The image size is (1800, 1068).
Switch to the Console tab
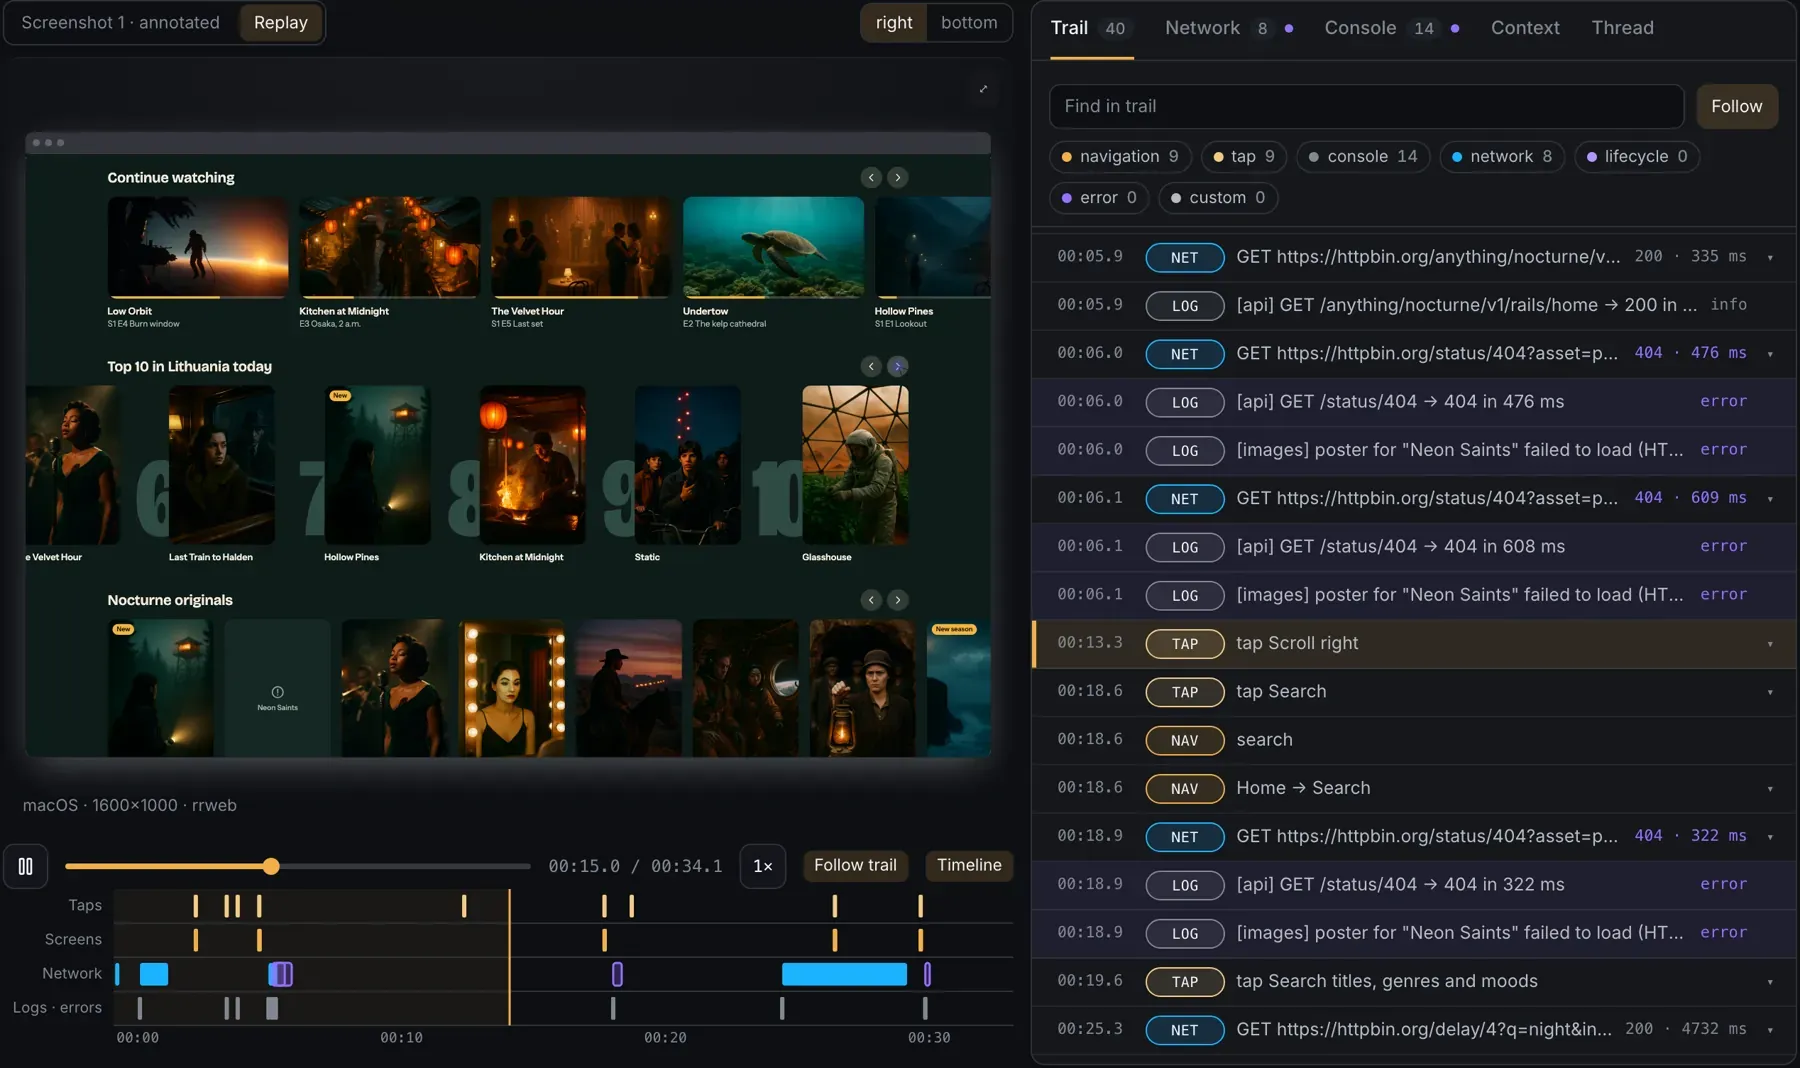point(1391,28)
